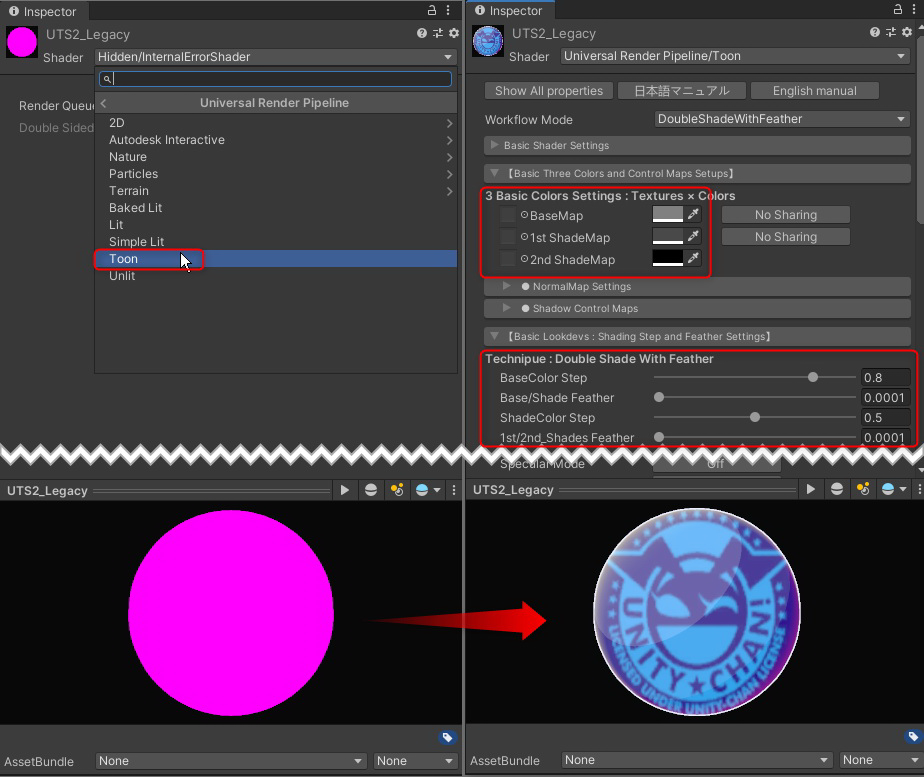Viewport: 924px width, 777px height.
Task: Click the eyedropper next to BaseMap color
Action: pyautogui.click(x=693, y=215)
